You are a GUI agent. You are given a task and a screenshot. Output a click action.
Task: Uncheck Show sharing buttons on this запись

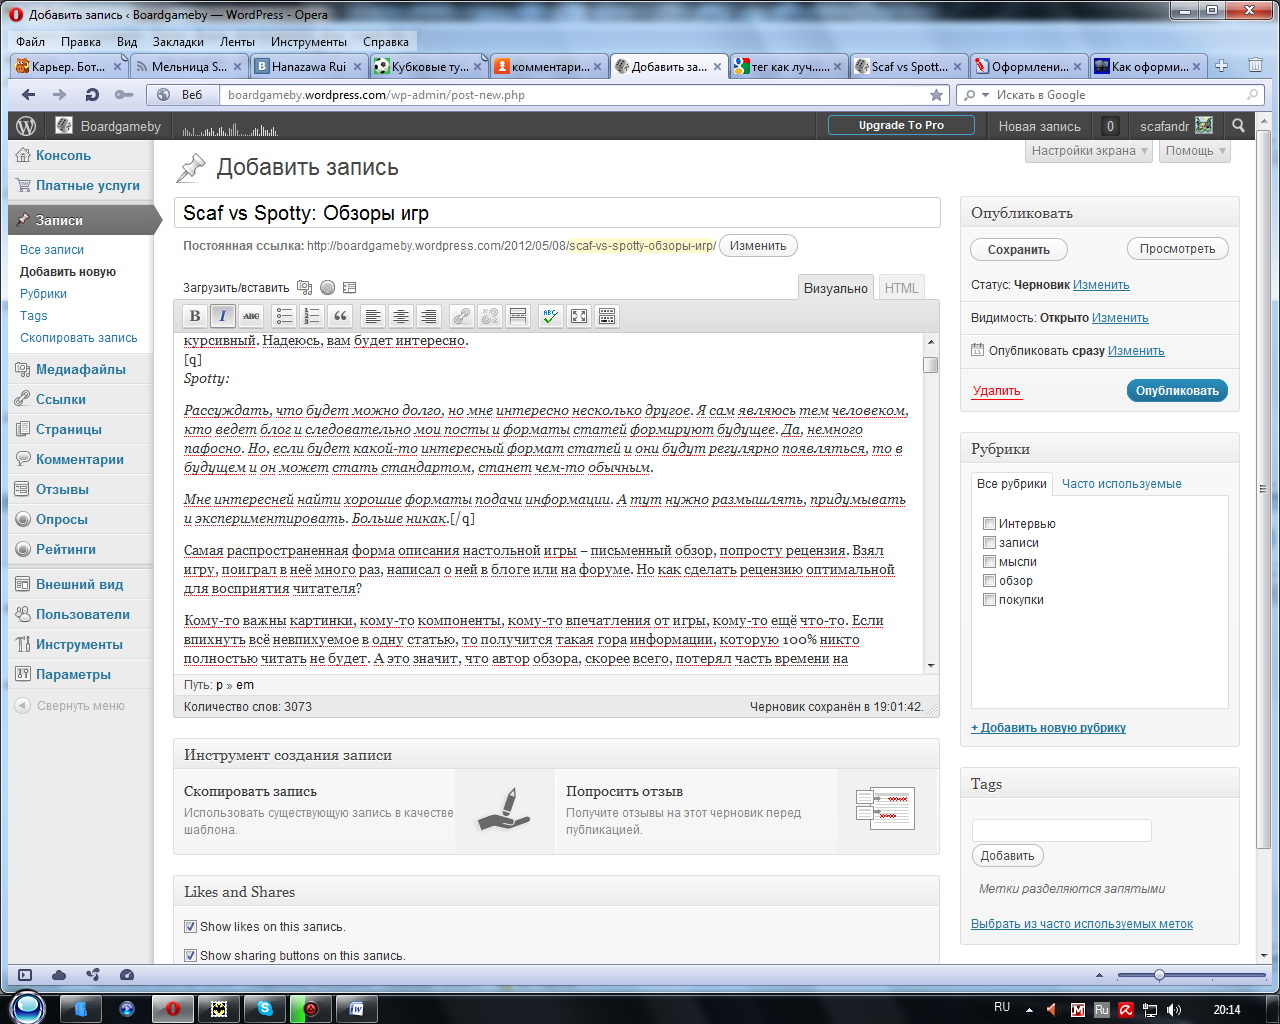click(x=190, y=956)
